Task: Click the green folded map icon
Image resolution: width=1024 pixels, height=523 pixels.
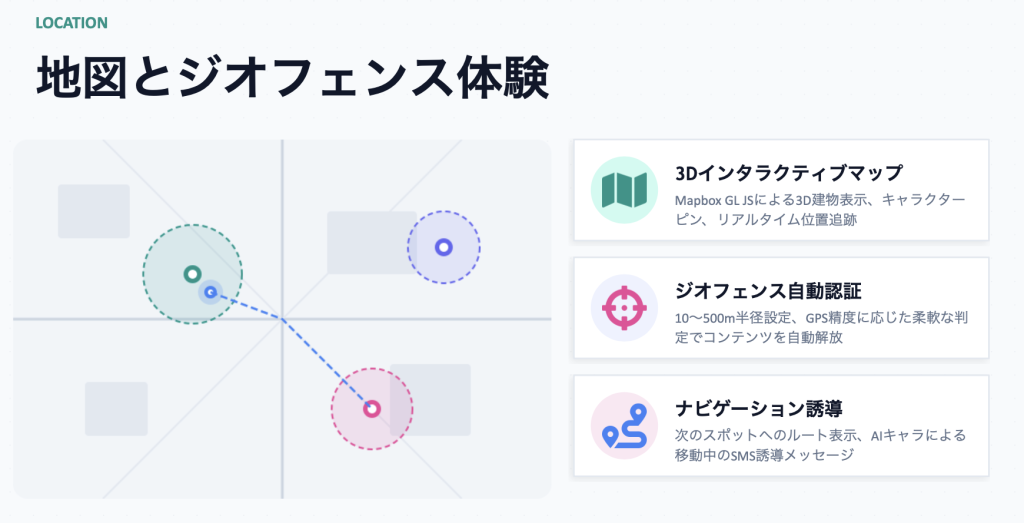Action: tap(624, 190)
